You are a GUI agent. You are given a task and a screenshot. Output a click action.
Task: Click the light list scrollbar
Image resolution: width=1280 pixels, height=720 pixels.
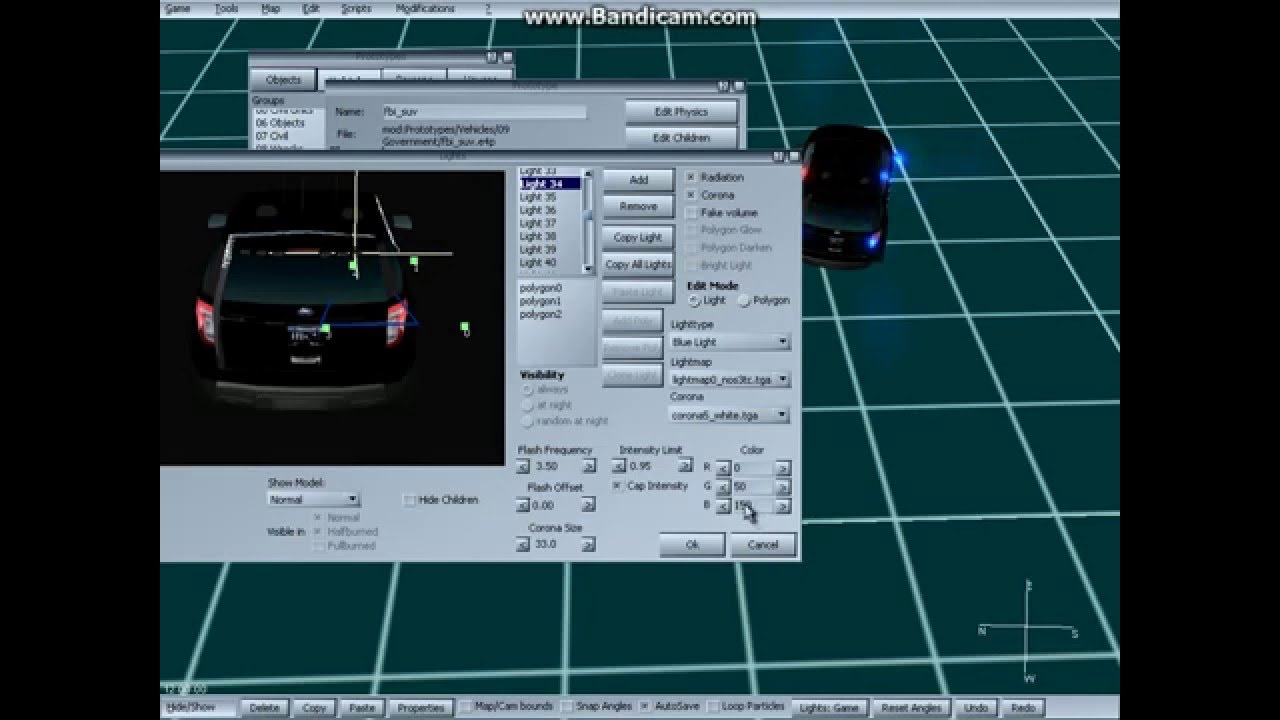pos(588,220)
